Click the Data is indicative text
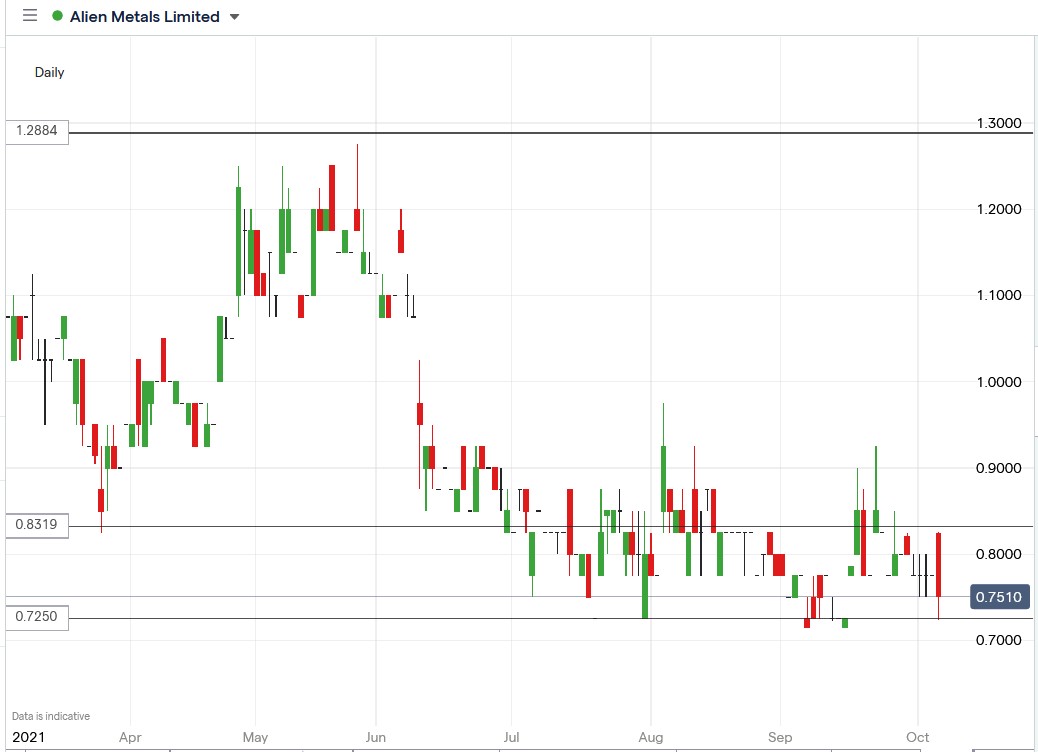This screenshot has height=752, width=1038. [48, 715]
